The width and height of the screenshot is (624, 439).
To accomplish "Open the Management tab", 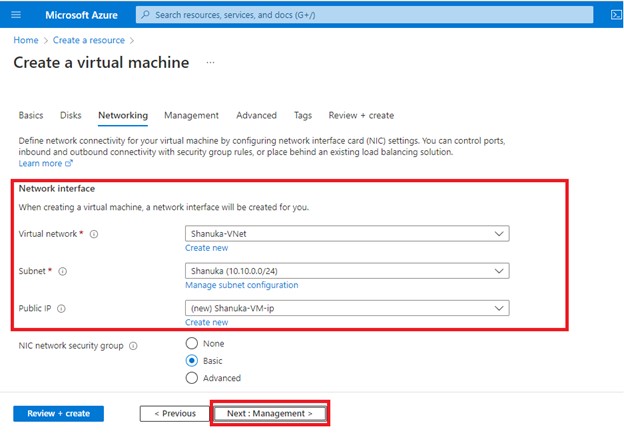I will [191, 116].
